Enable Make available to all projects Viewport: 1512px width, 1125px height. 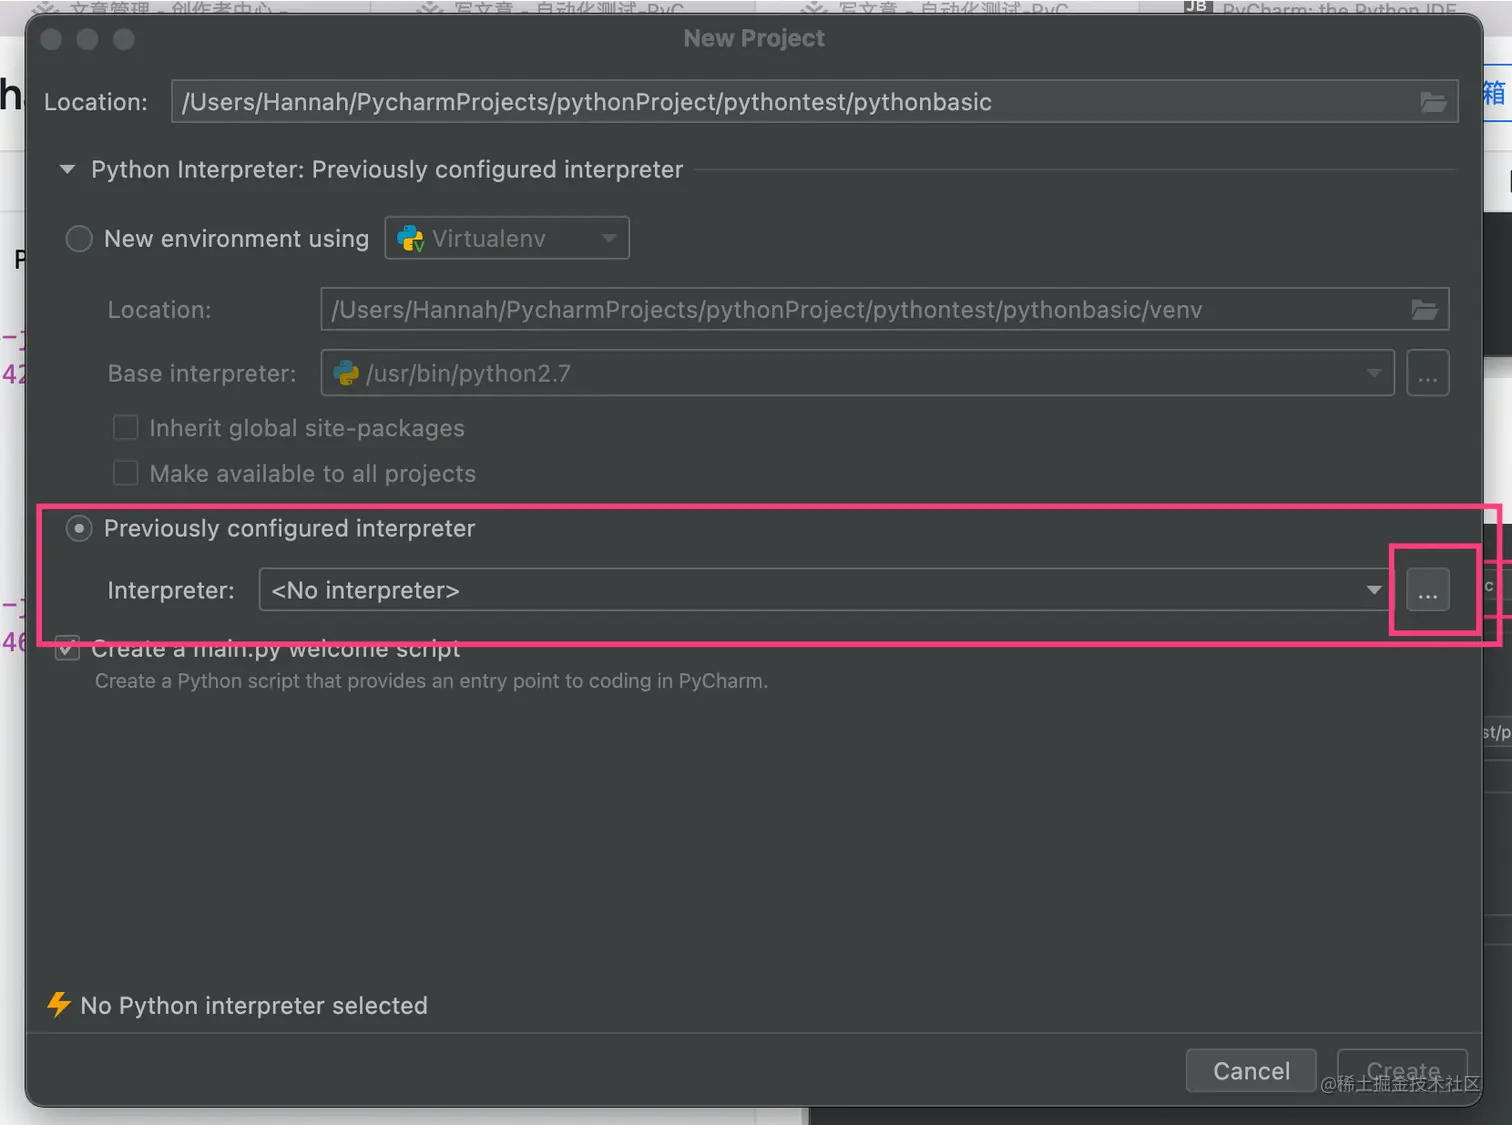coord(125,473)
